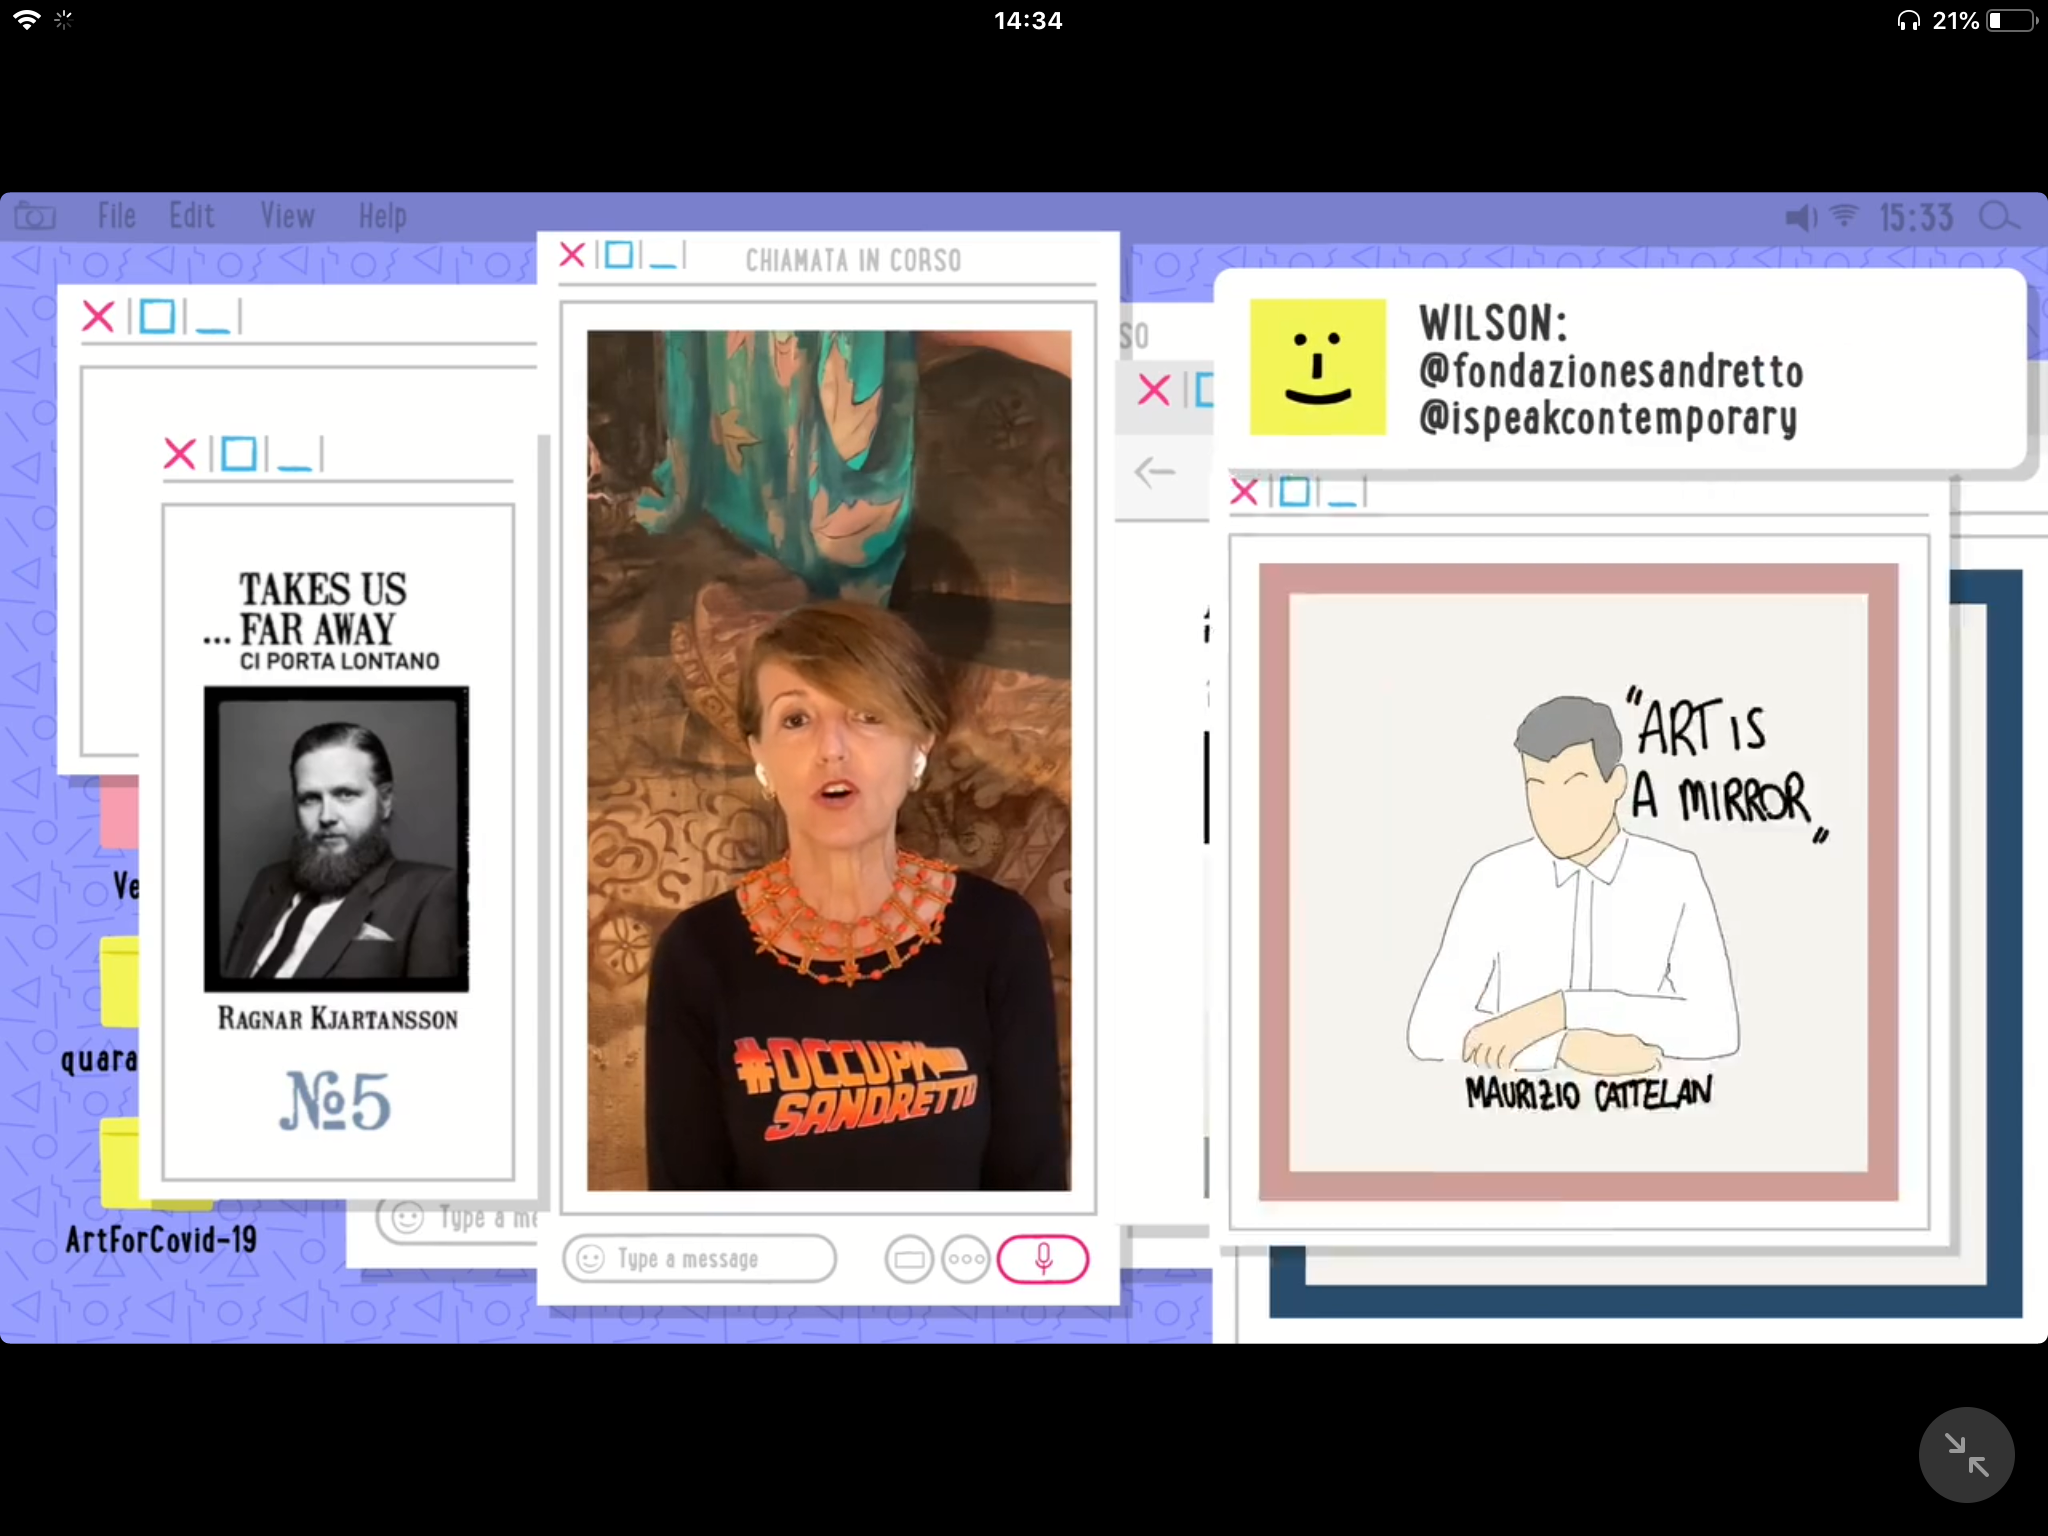Click the screen-share rectangle button in call window
Screen dimensions: 2048x1536
[x=909, y=1259]
